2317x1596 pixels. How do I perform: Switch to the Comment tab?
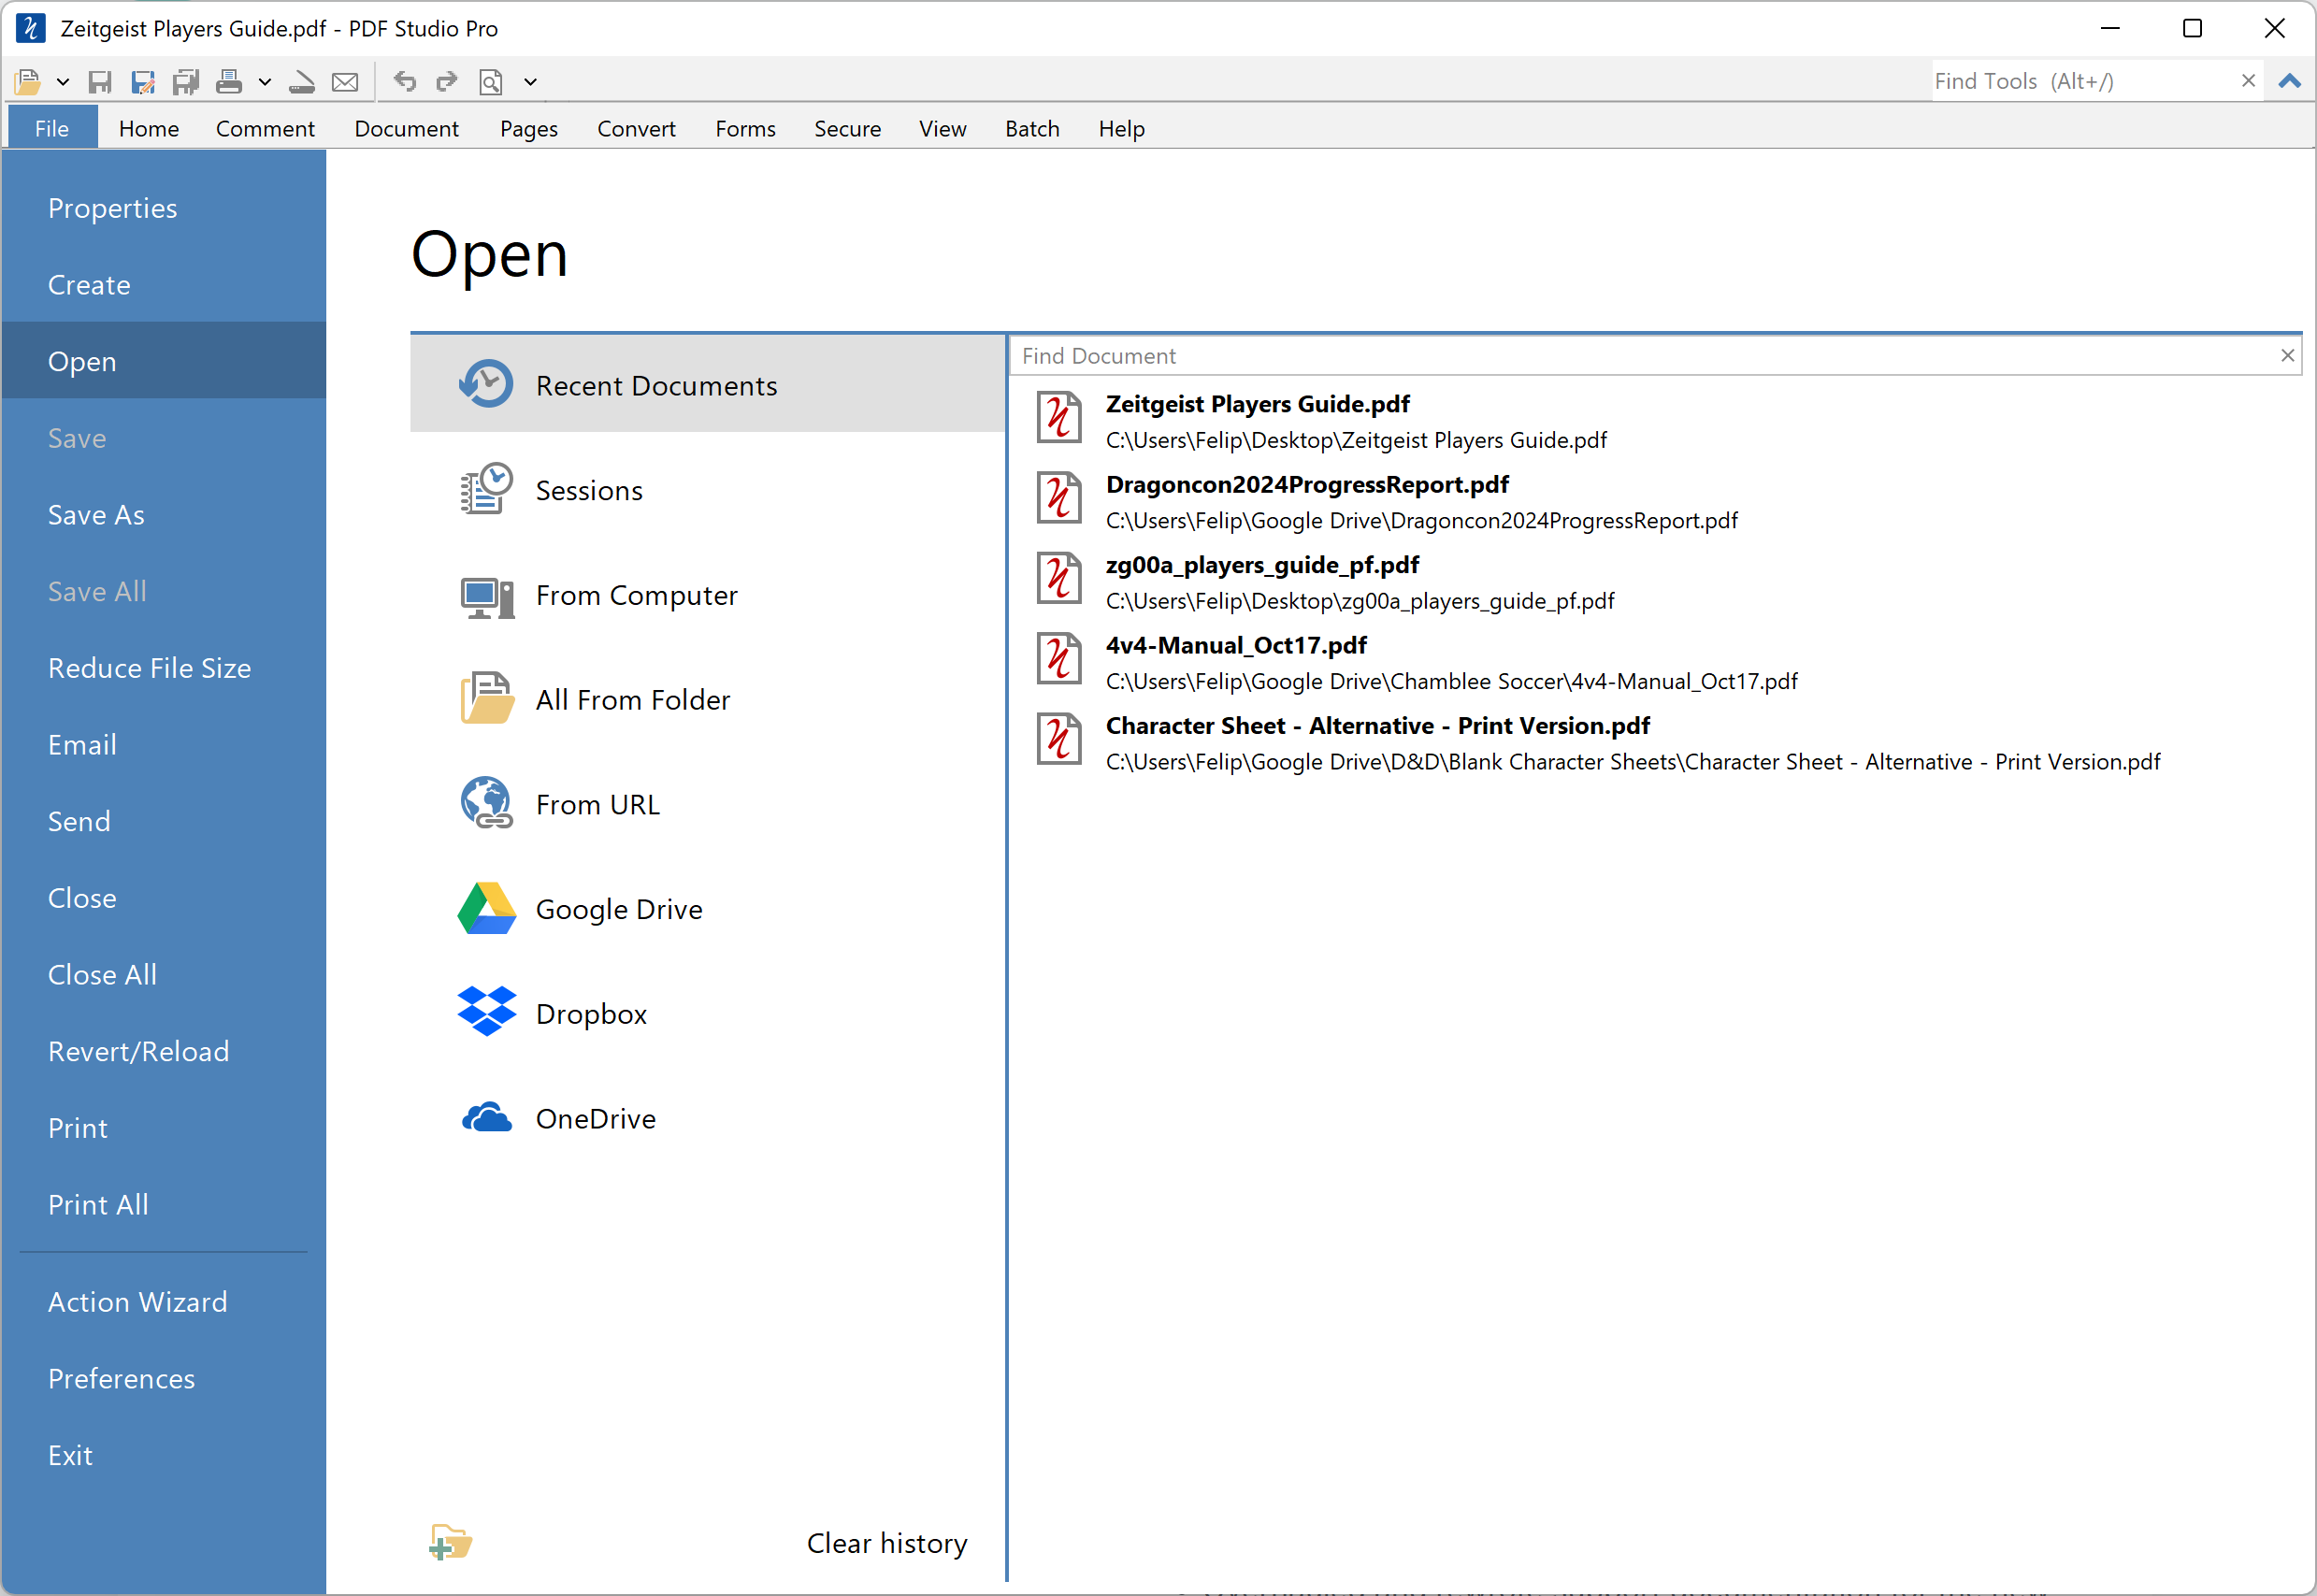265,128
